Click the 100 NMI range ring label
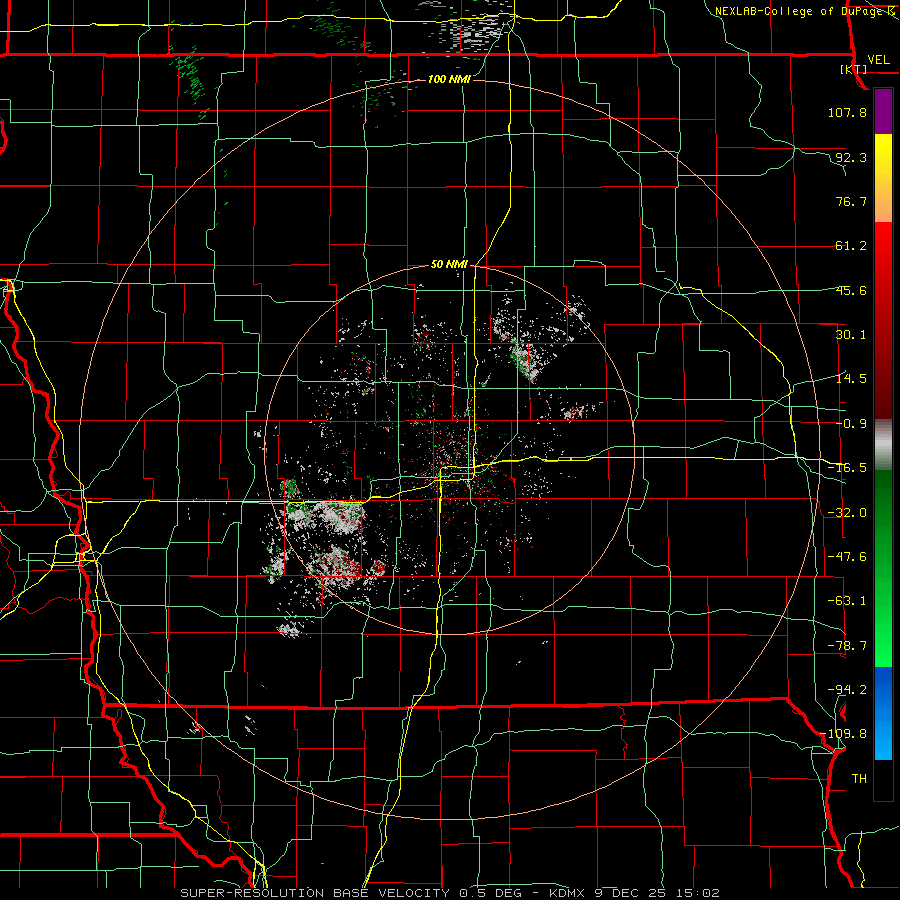900x900 pixels. [449, 79]
